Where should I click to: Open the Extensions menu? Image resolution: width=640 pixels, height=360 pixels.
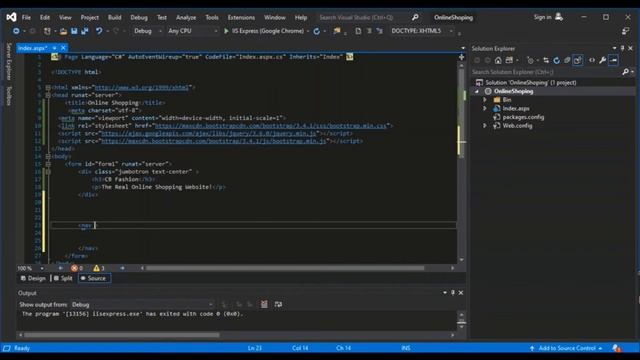tap(241, 17)
